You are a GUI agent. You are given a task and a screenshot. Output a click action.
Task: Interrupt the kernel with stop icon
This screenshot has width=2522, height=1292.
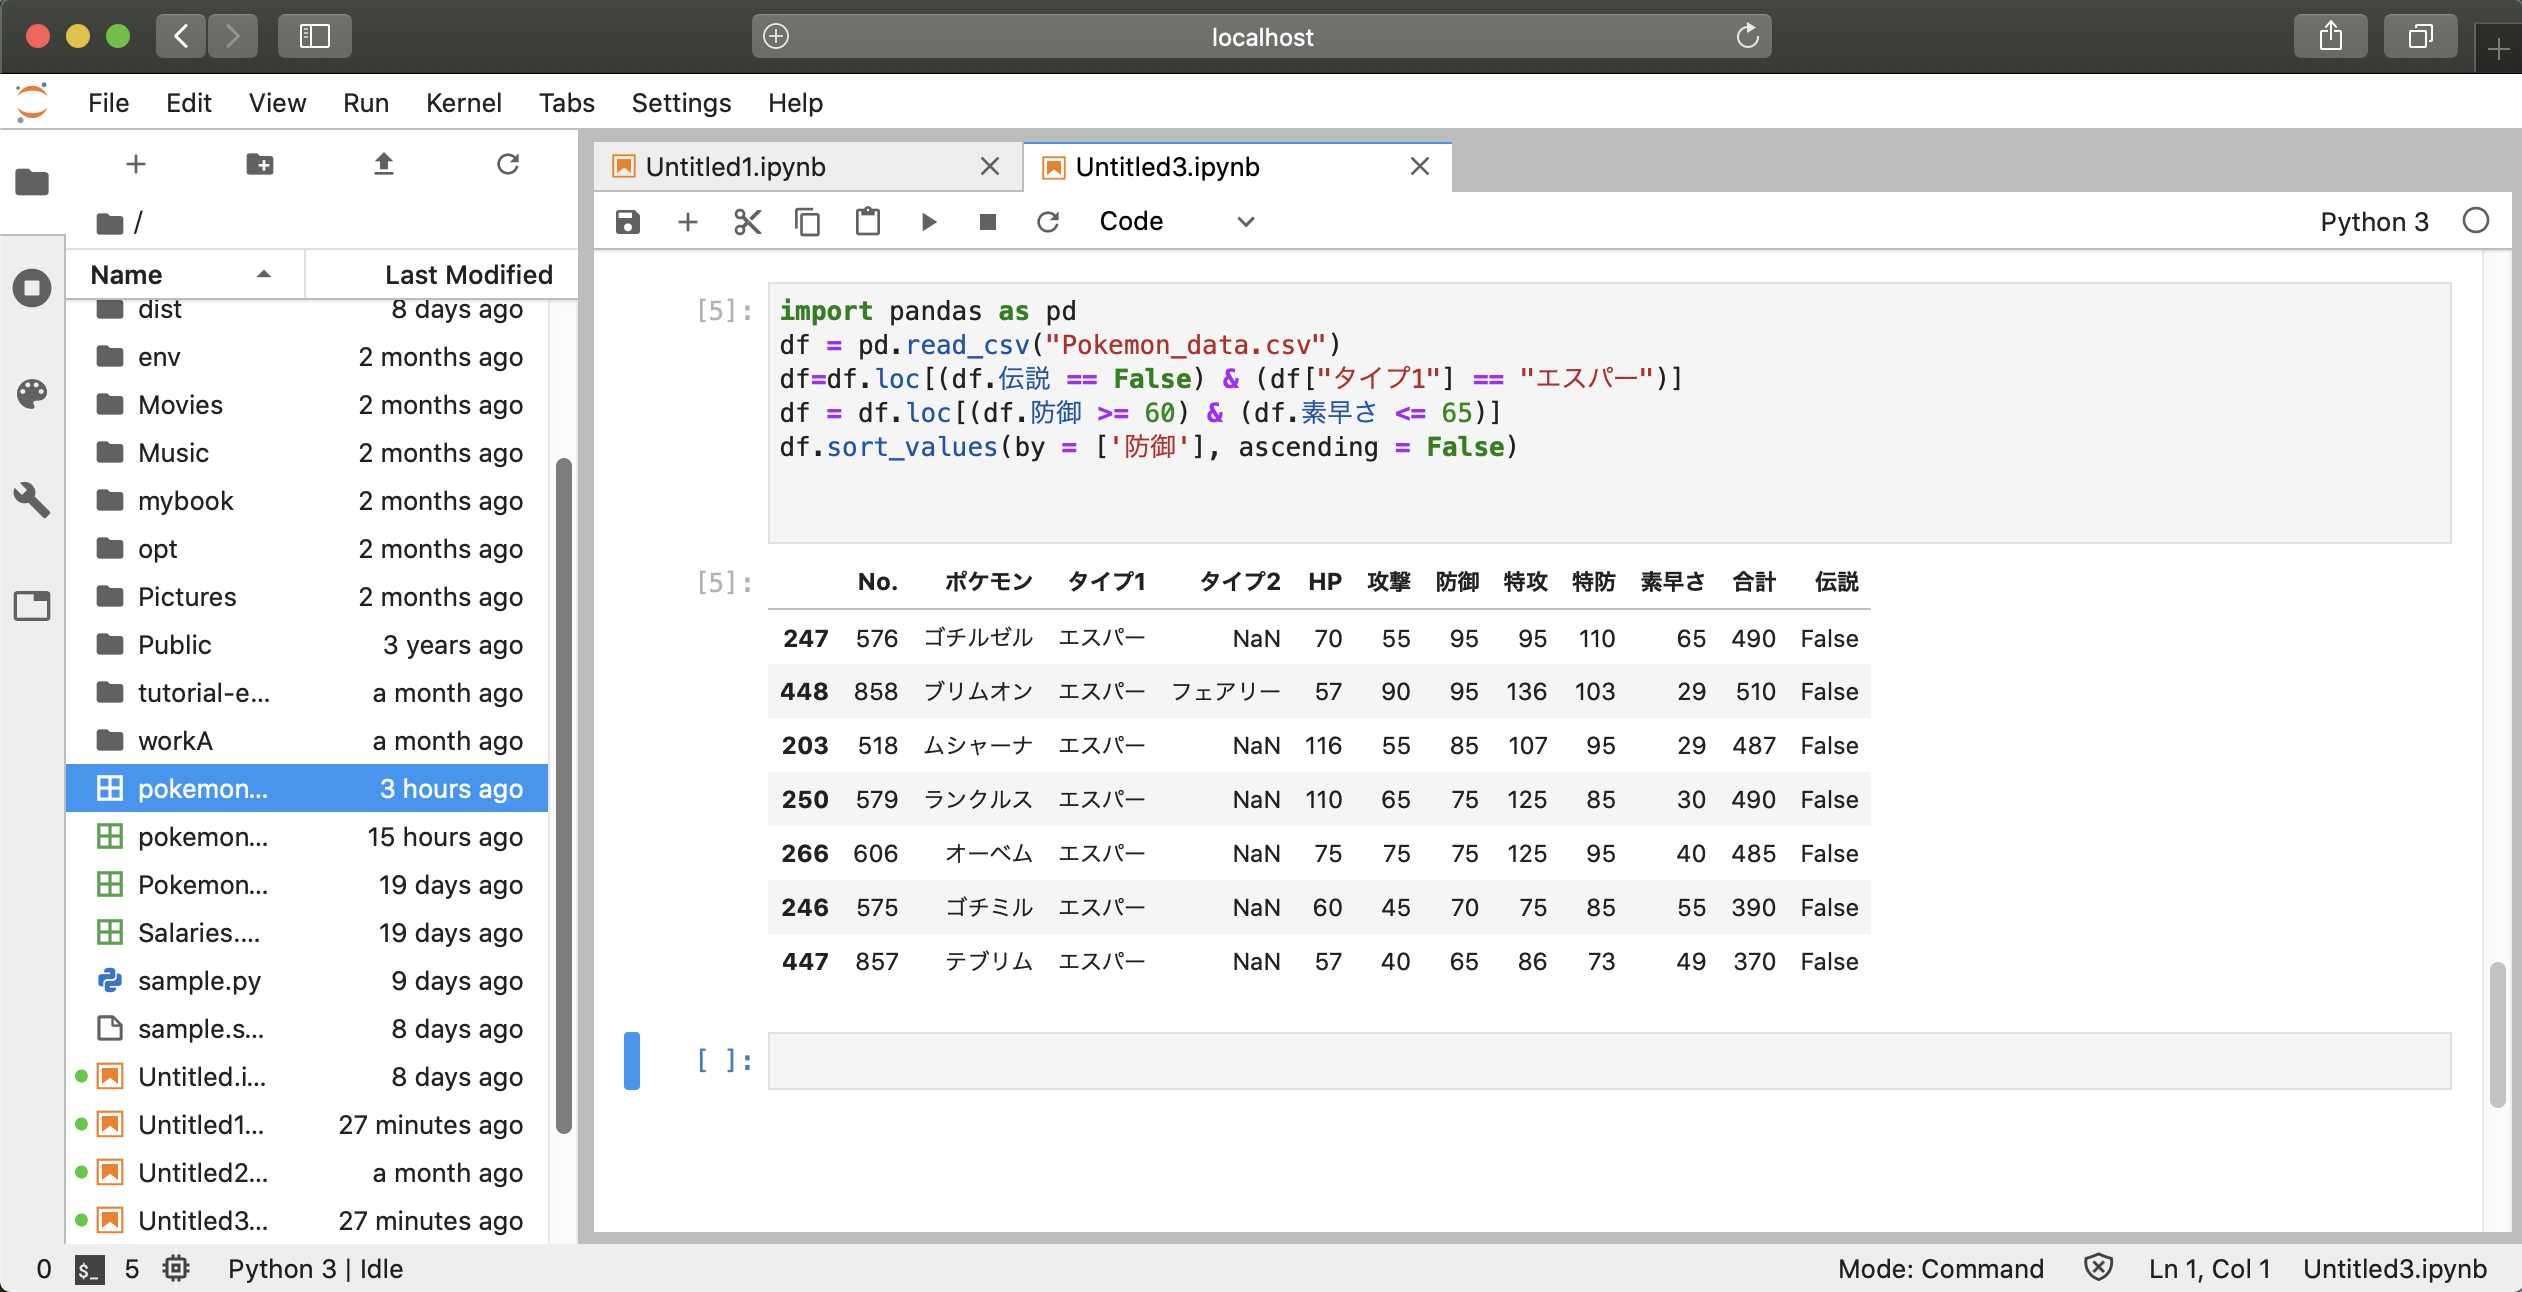[x=988, y=221]
